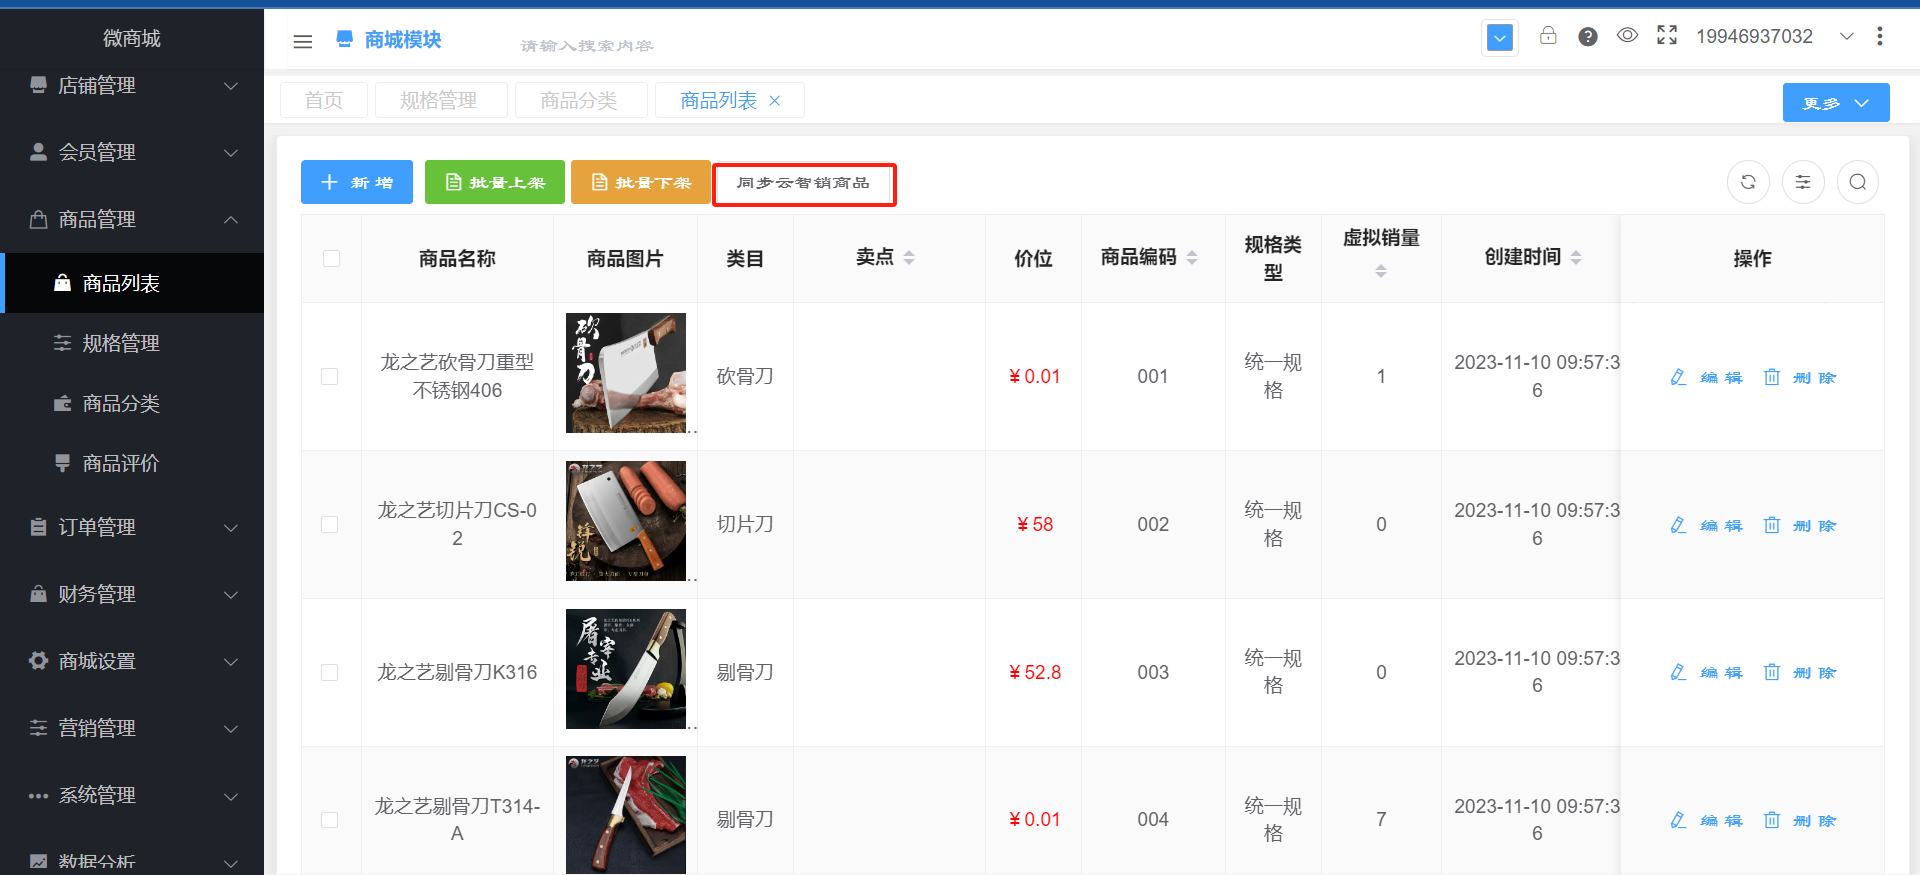This screenshot has height=875, width=1920.
Task: Edit product 004 via 编辑 link
Action: tap(1707, 821)
